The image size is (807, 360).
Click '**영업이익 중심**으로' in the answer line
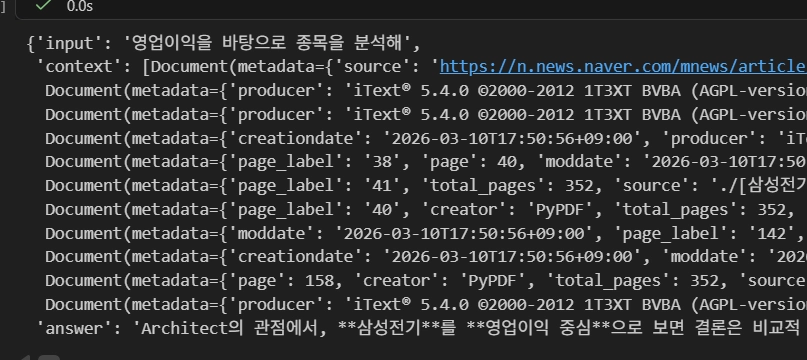coord(556,328)
